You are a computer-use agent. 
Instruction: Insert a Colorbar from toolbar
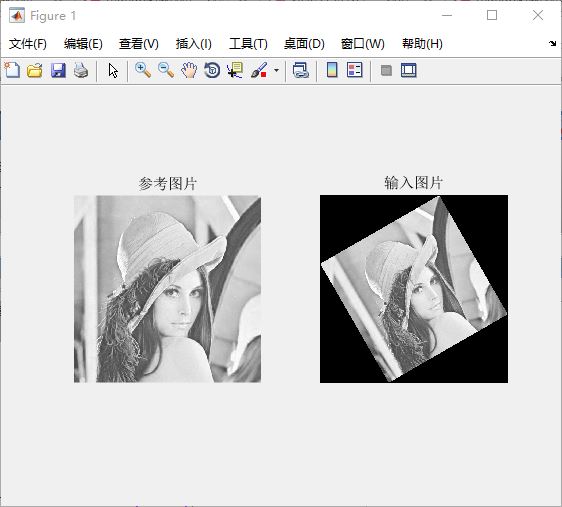click(332, 70)
